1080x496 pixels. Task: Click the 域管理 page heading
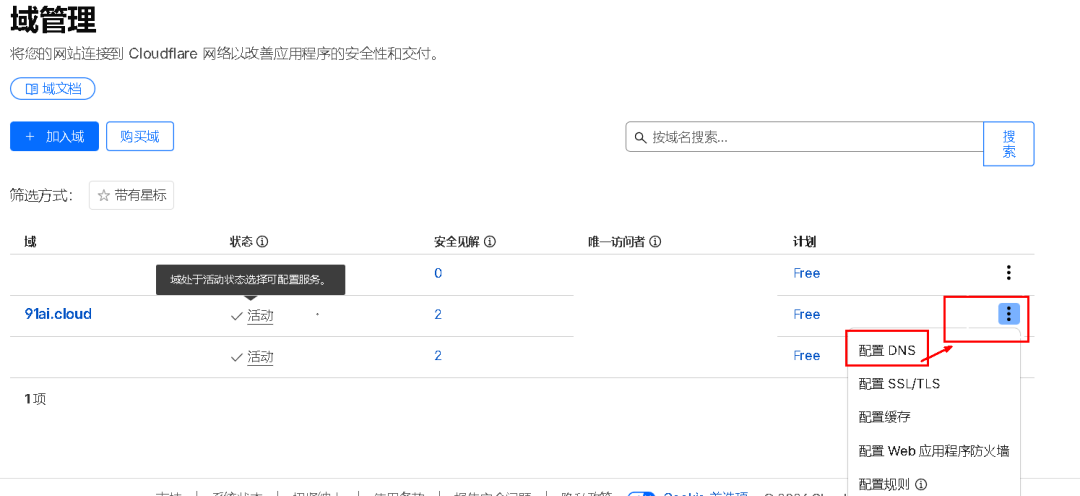(53, 20)
